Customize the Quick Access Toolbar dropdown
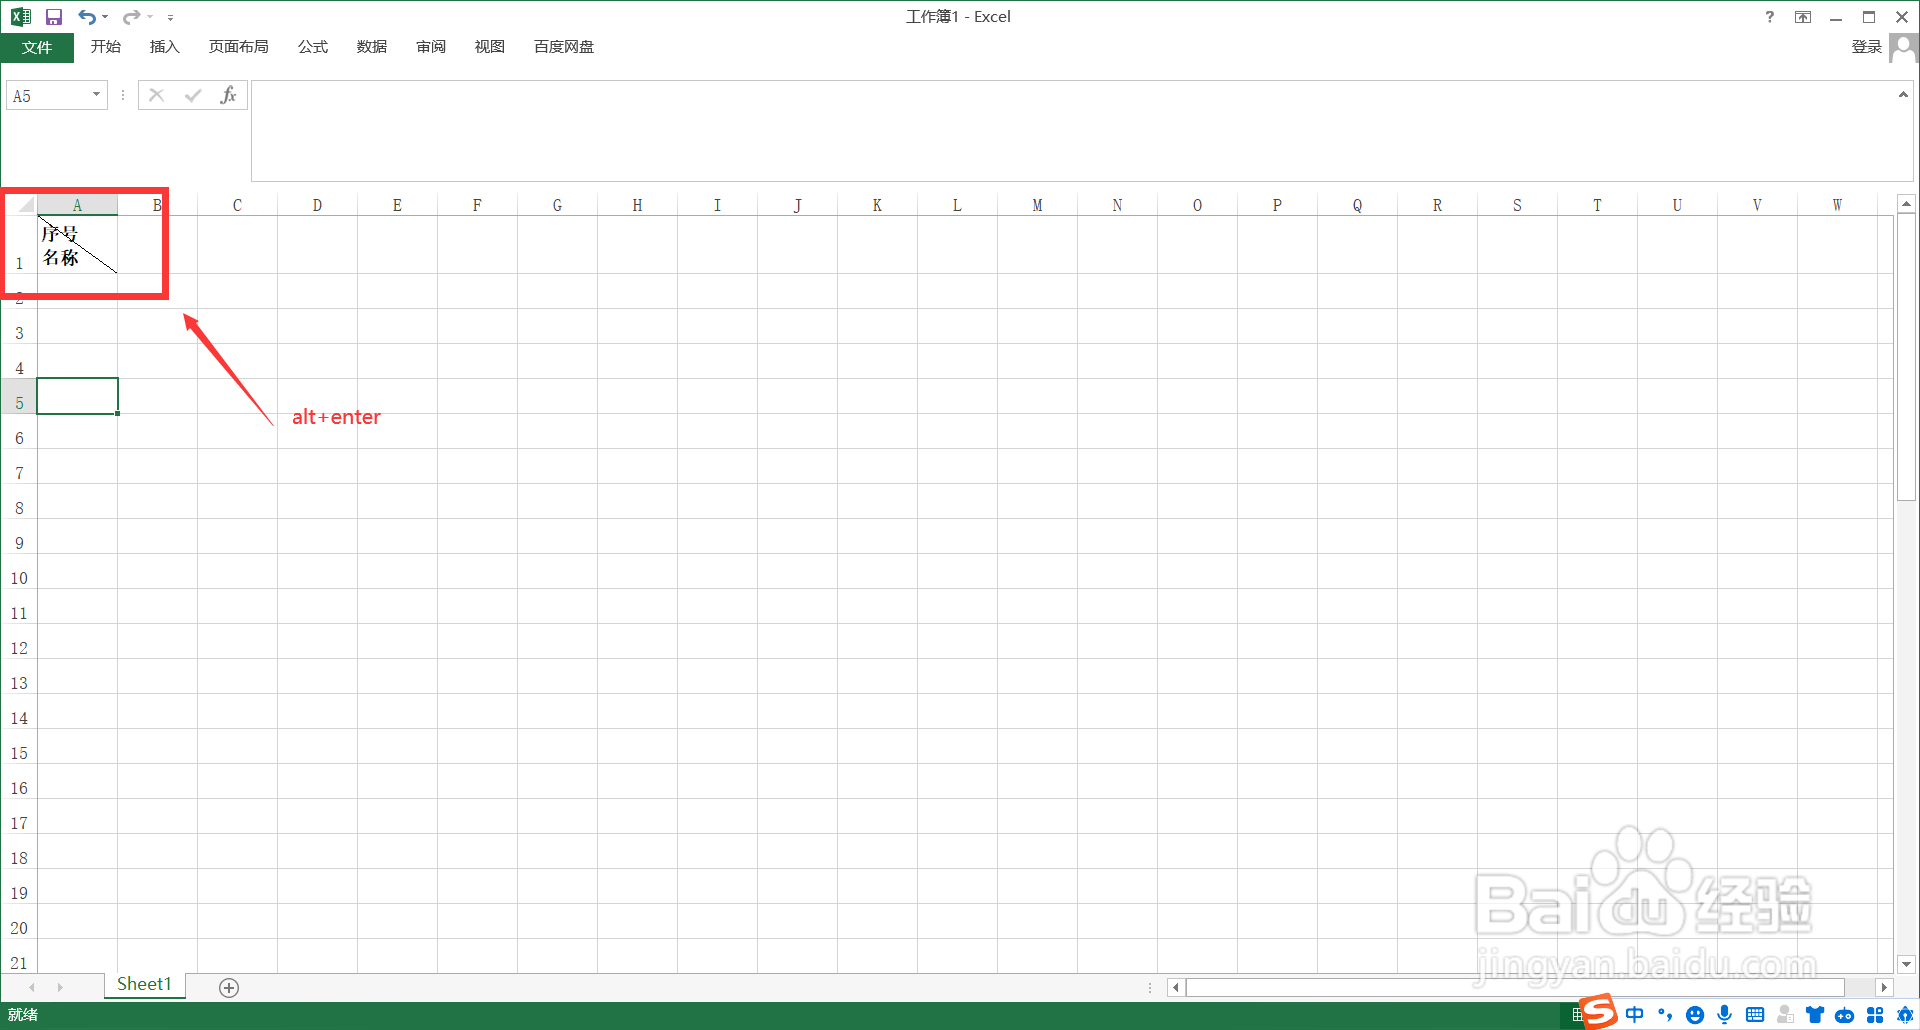Viewport: 1920px width, 1030px height. pyautogui.click(x=170, y=17)
